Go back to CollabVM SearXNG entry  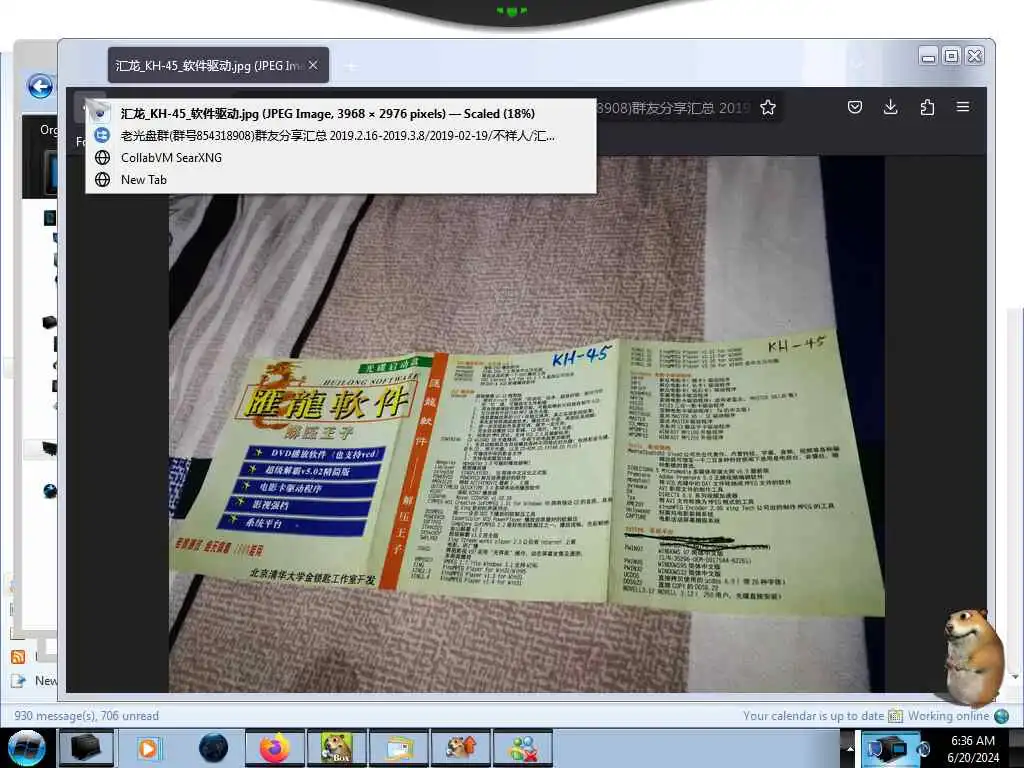[x=340, y=157]
